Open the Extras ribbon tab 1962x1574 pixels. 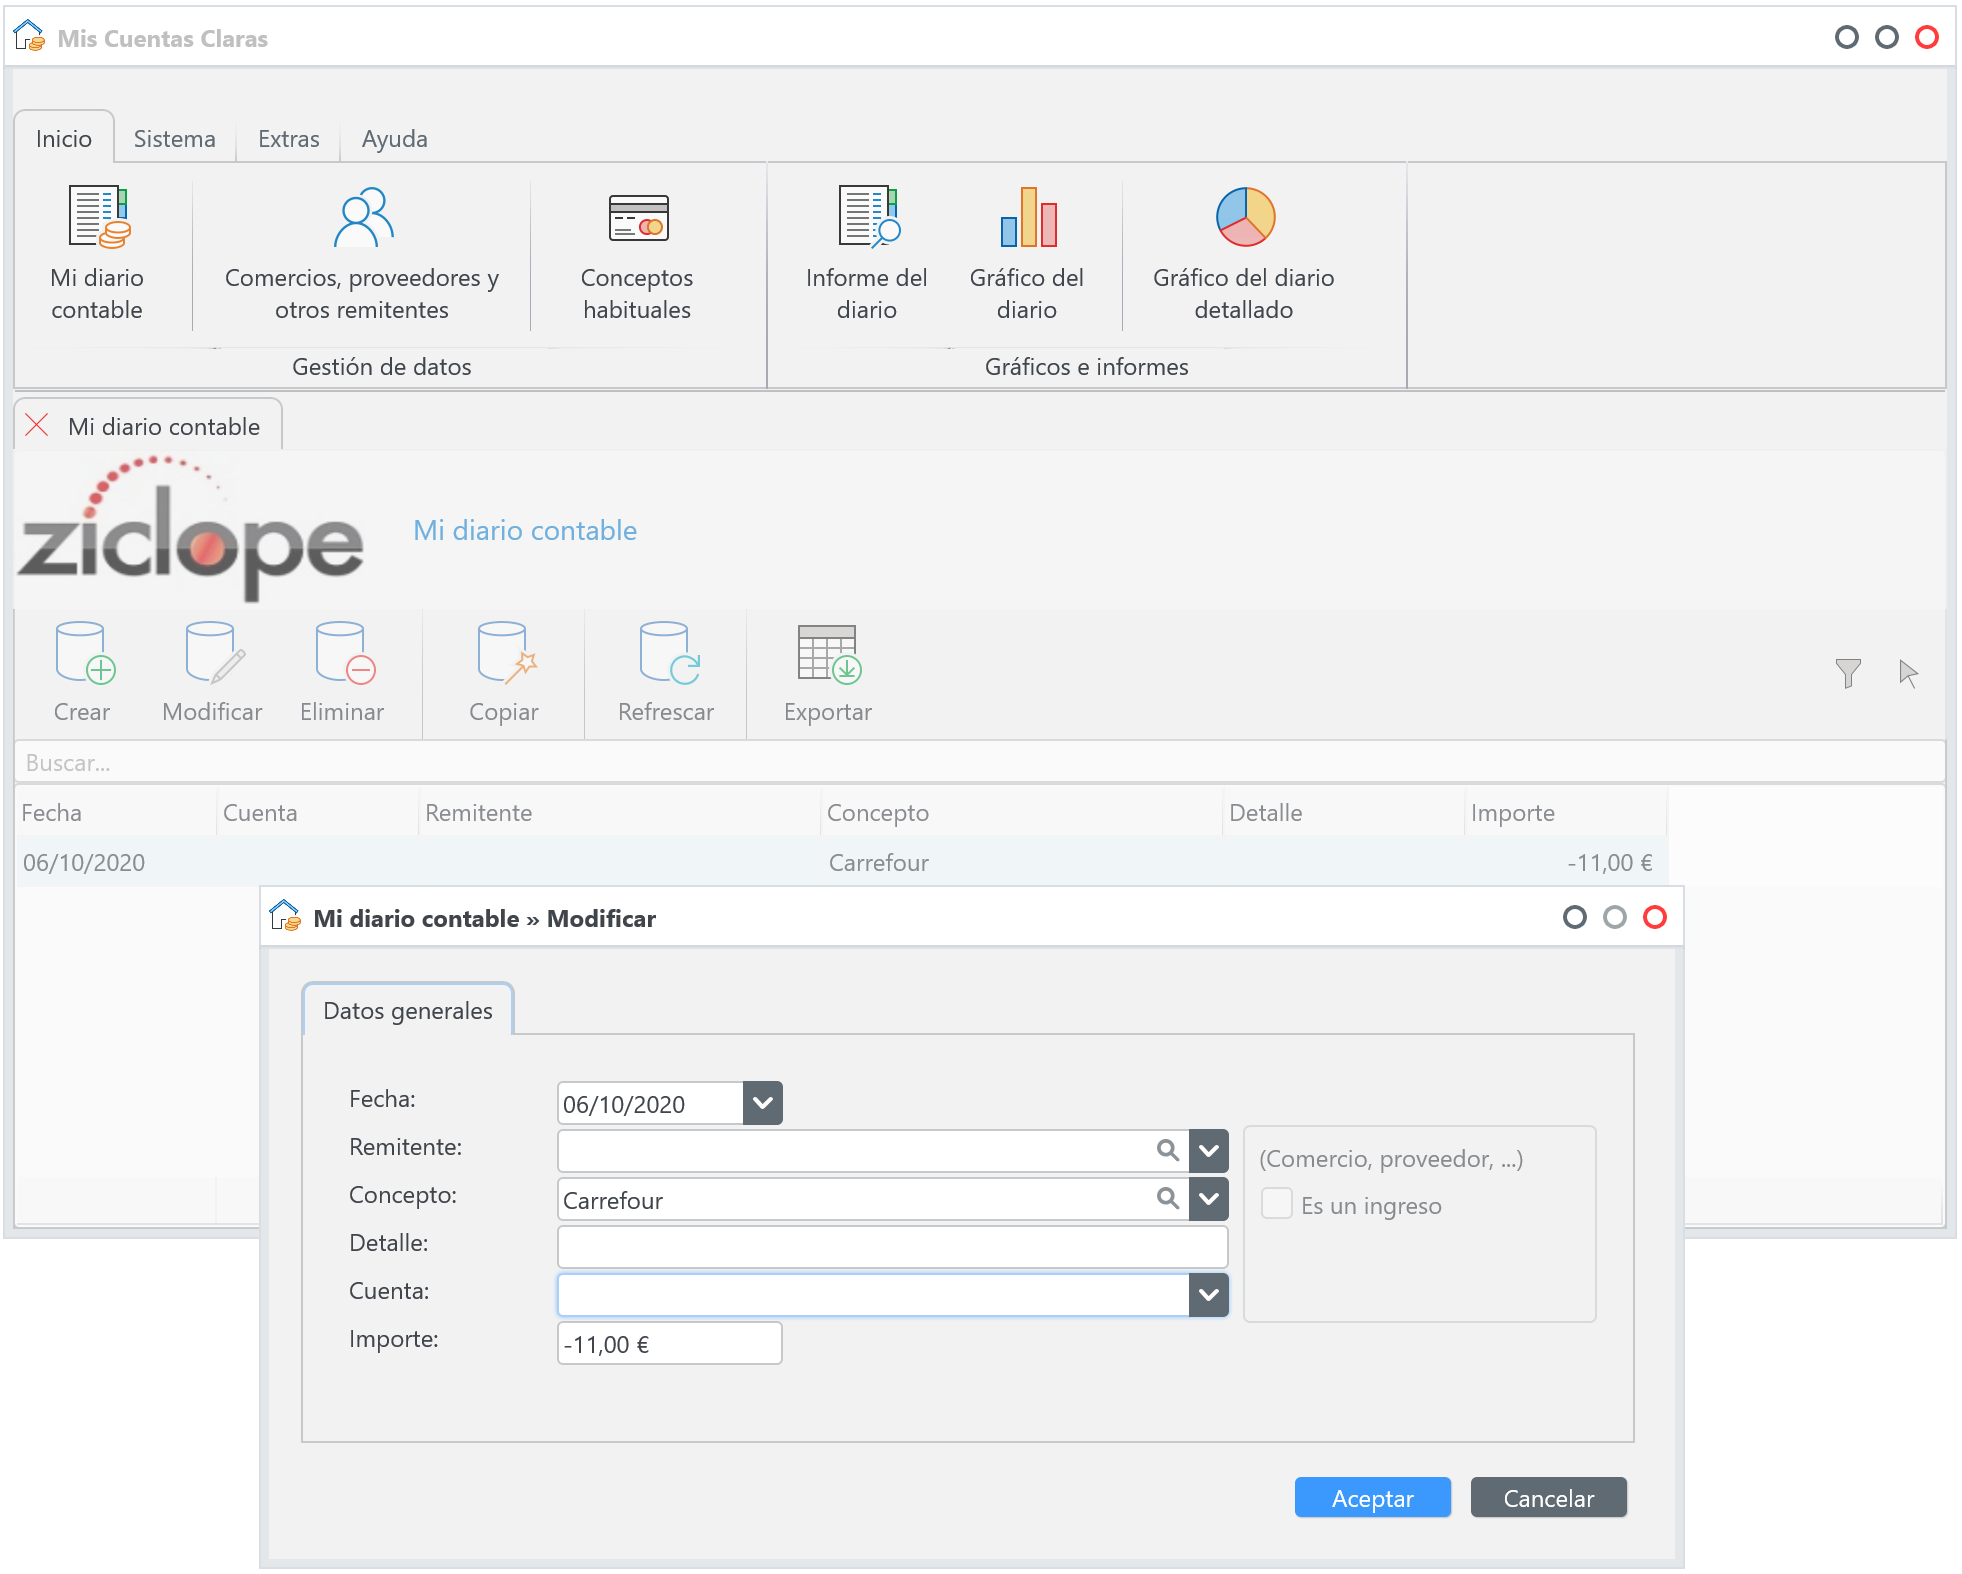pos(289,139)
